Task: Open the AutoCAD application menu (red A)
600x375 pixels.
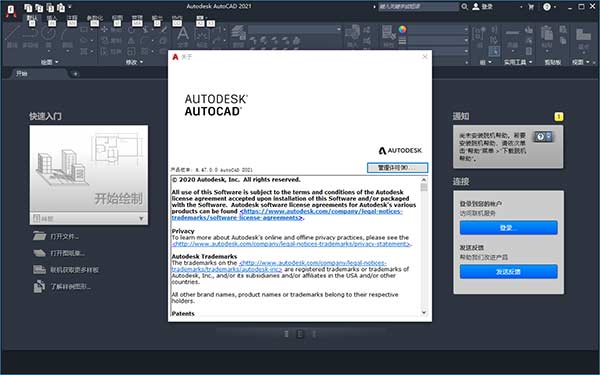Action: [11, 11]
